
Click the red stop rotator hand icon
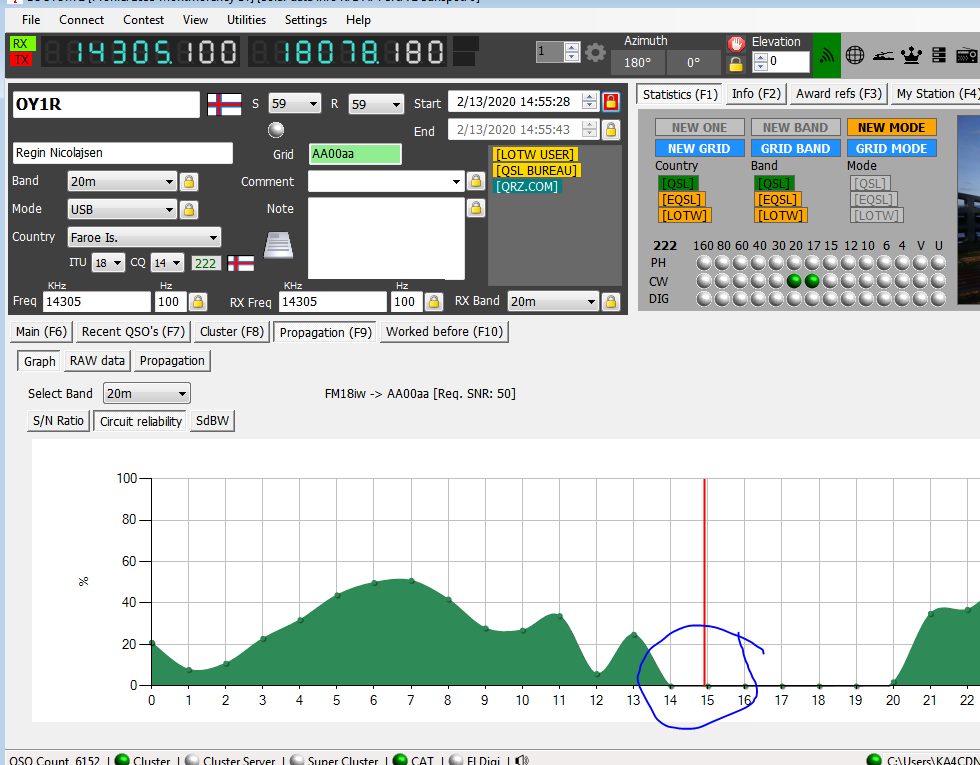[736, 44]
